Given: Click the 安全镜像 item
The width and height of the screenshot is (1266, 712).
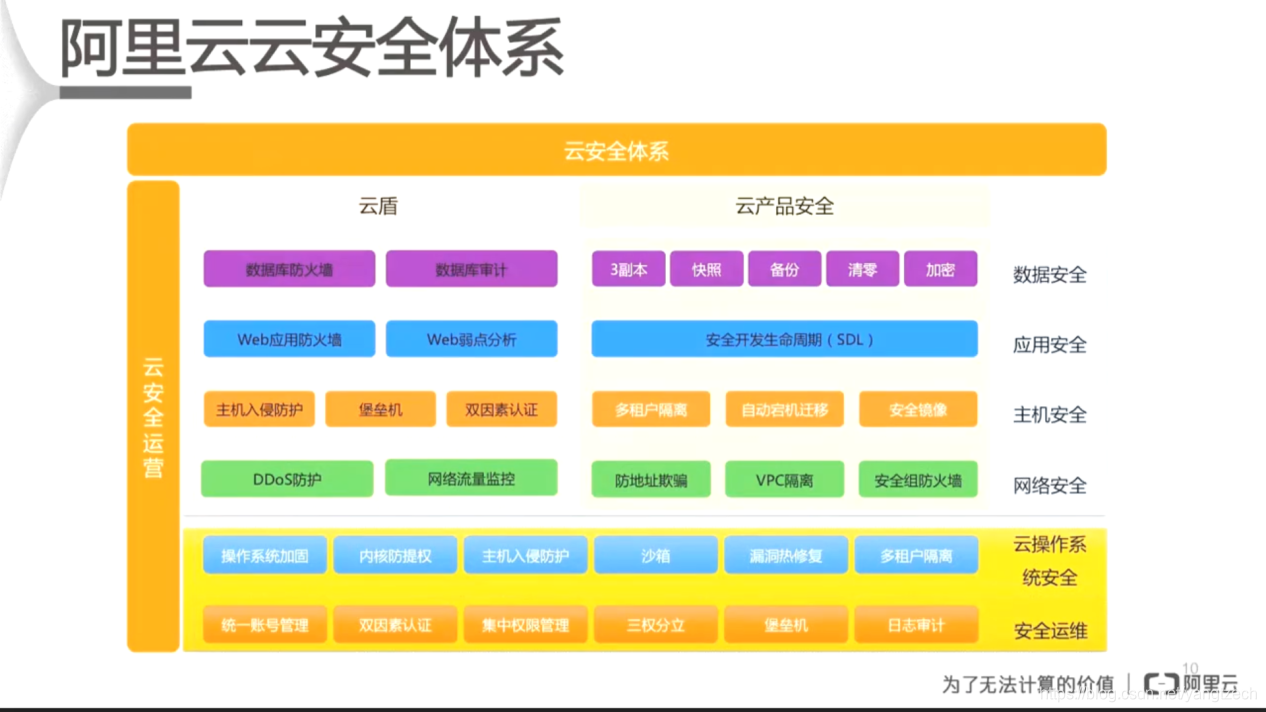Looking at the screenshot, I should point(918,409).
